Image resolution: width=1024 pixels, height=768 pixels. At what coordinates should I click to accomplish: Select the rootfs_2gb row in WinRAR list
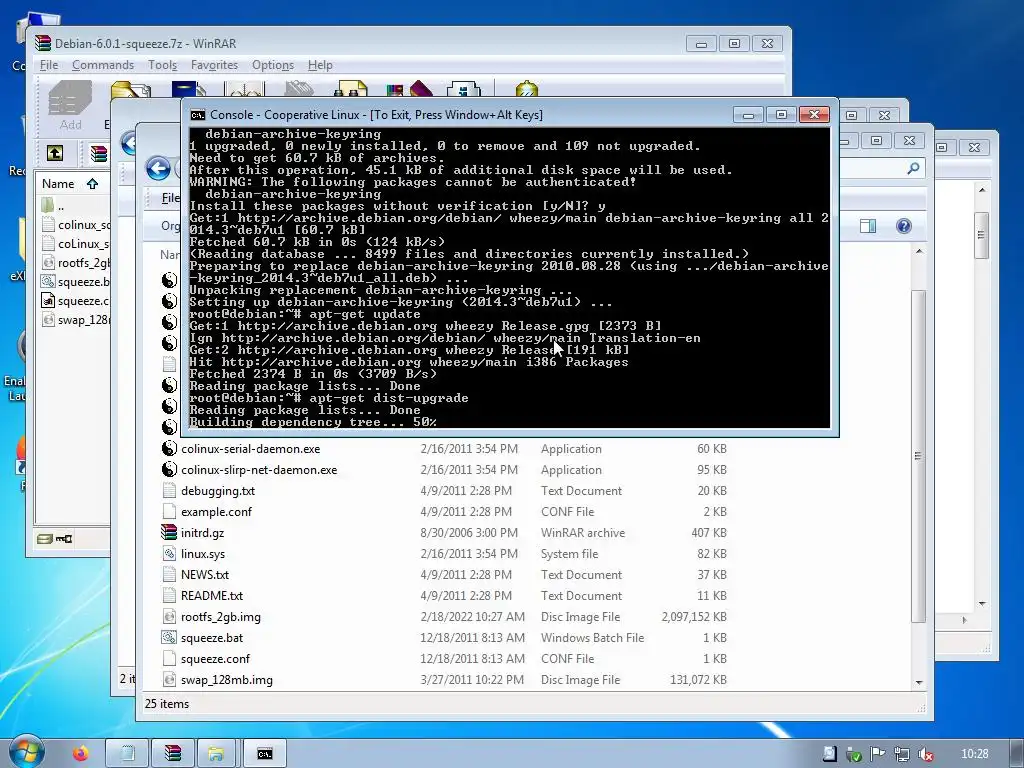click(74, 263)
